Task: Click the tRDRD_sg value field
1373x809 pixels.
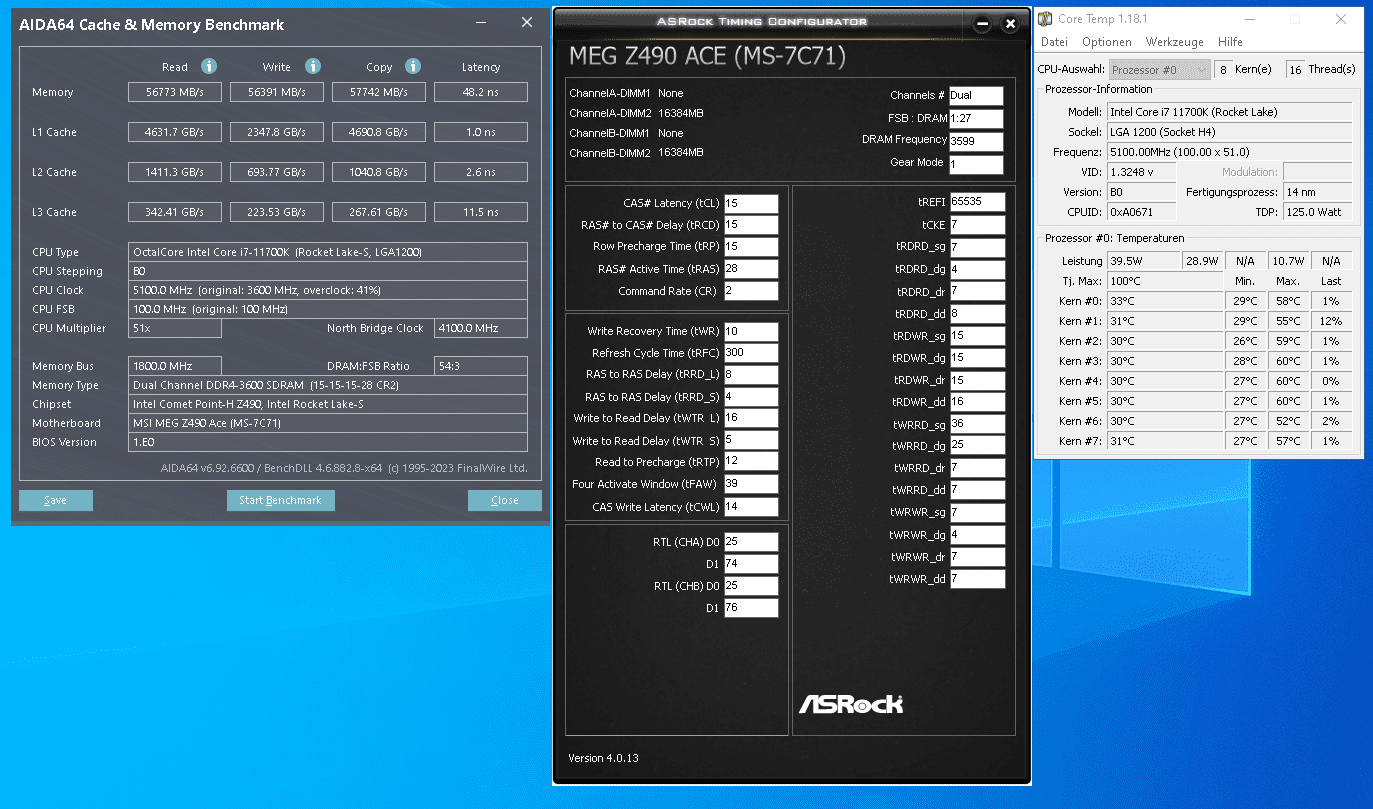Action: pos(977,247)
